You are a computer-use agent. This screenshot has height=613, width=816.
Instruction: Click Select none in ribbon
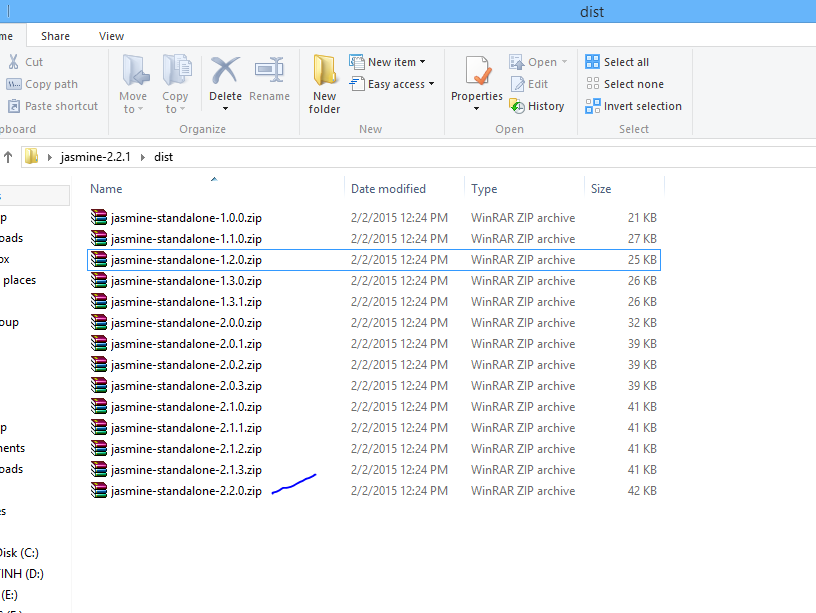[624, 84]
